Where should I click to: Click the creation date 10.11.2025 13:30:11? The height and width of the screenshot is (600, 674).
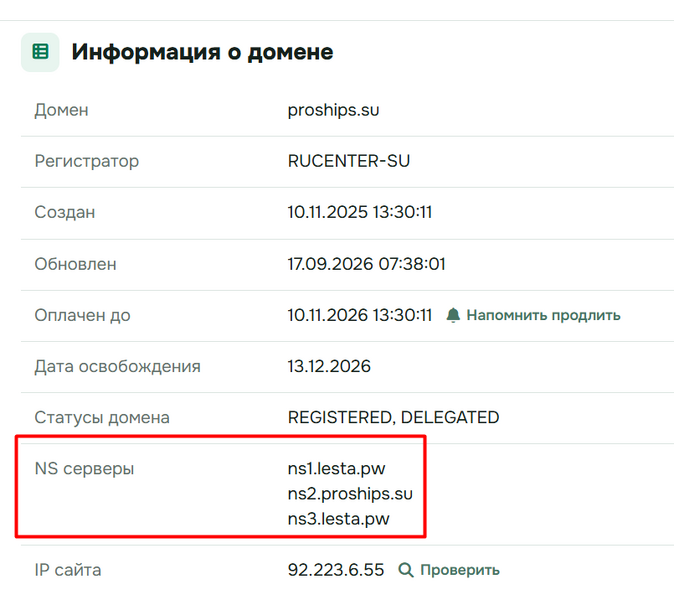(x=360, y=212)
